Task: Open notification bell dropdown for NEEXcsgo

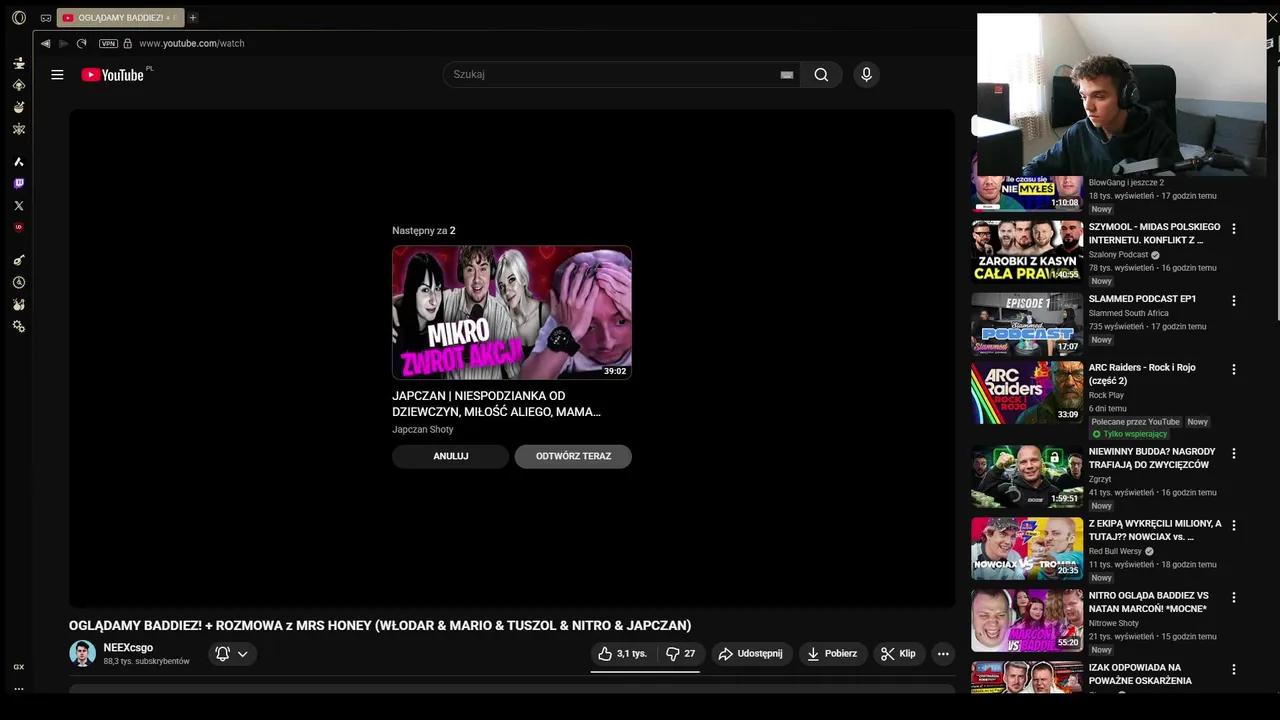Action: click(x=232, y=654)
